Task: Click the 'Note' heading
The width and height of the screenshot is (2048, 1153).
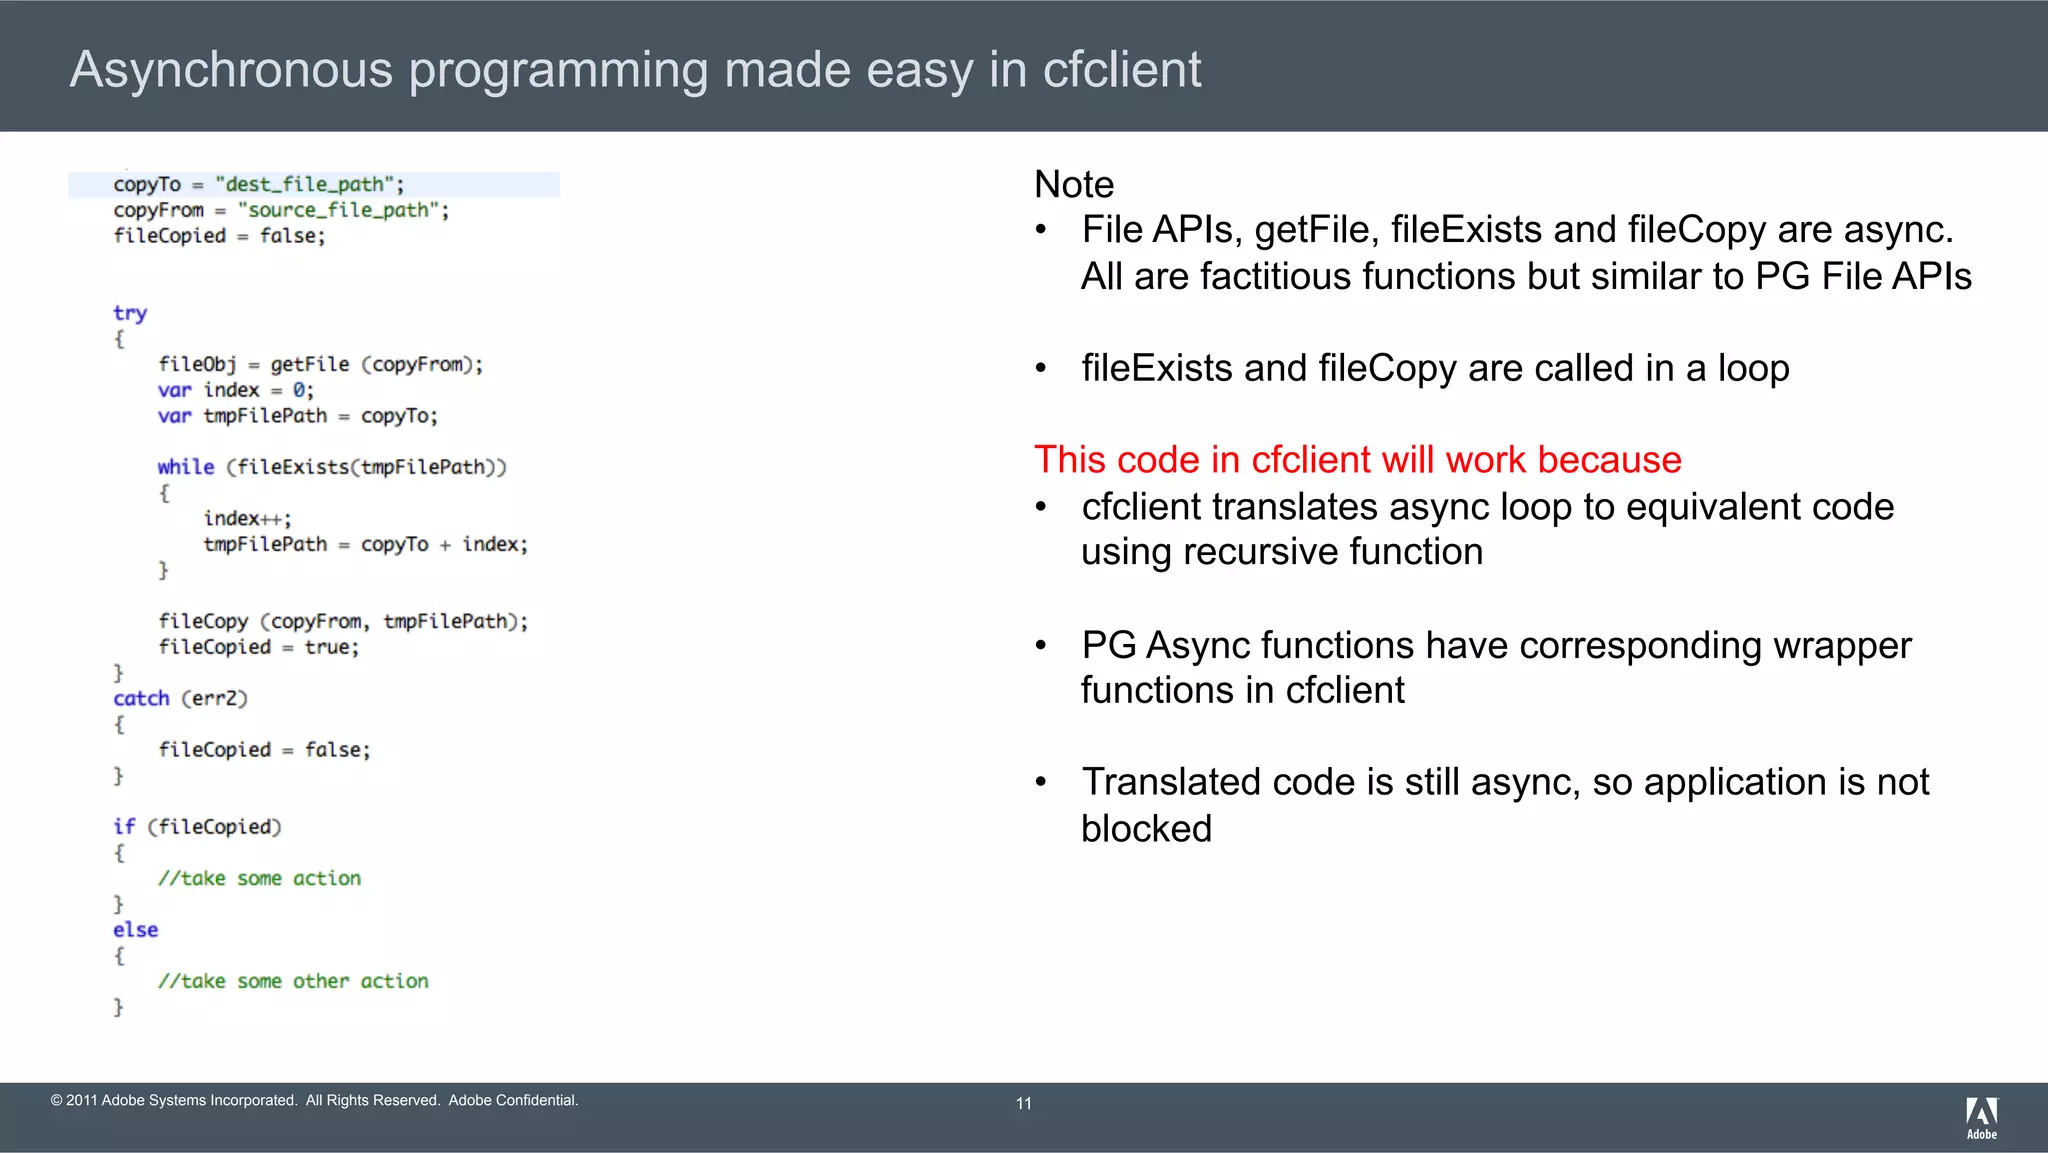Action: point(1073,184)
